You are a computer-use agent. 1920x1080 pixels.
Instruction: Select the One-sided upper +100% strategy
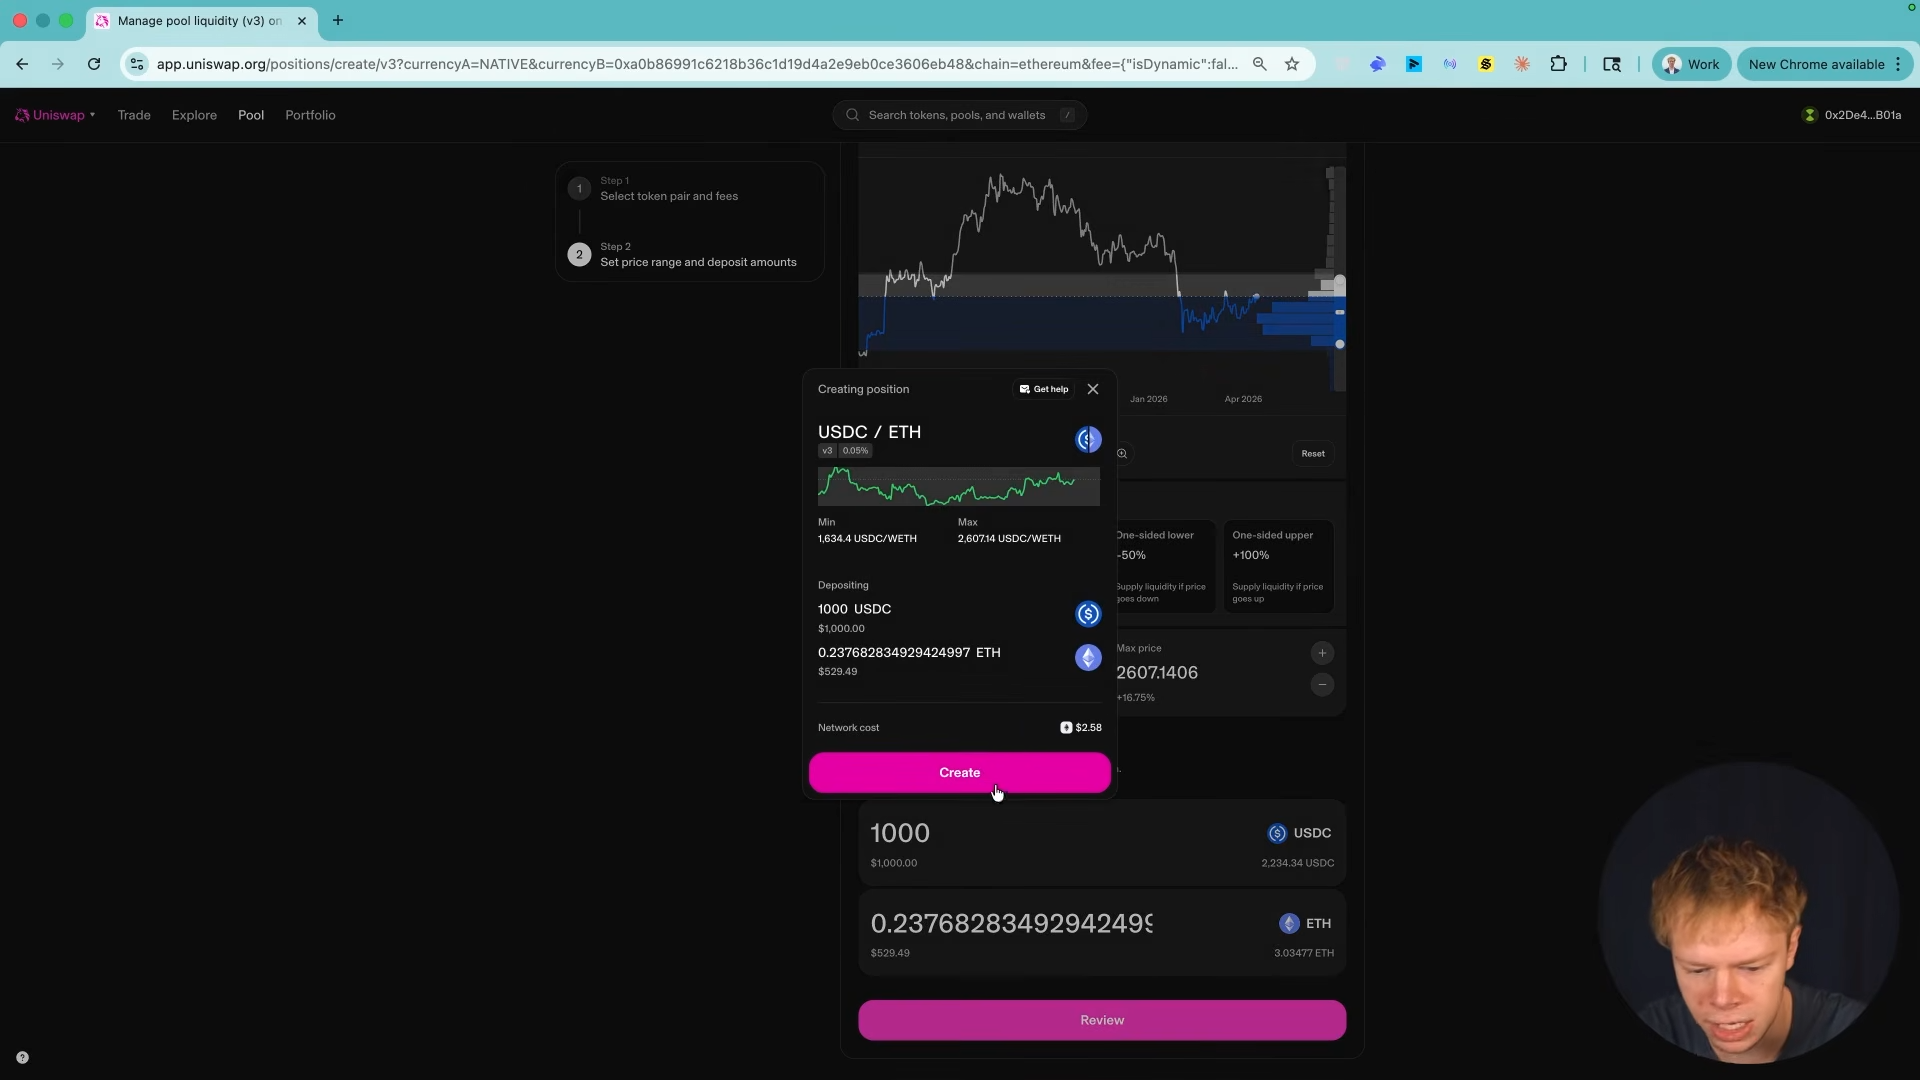[1278, 566]
